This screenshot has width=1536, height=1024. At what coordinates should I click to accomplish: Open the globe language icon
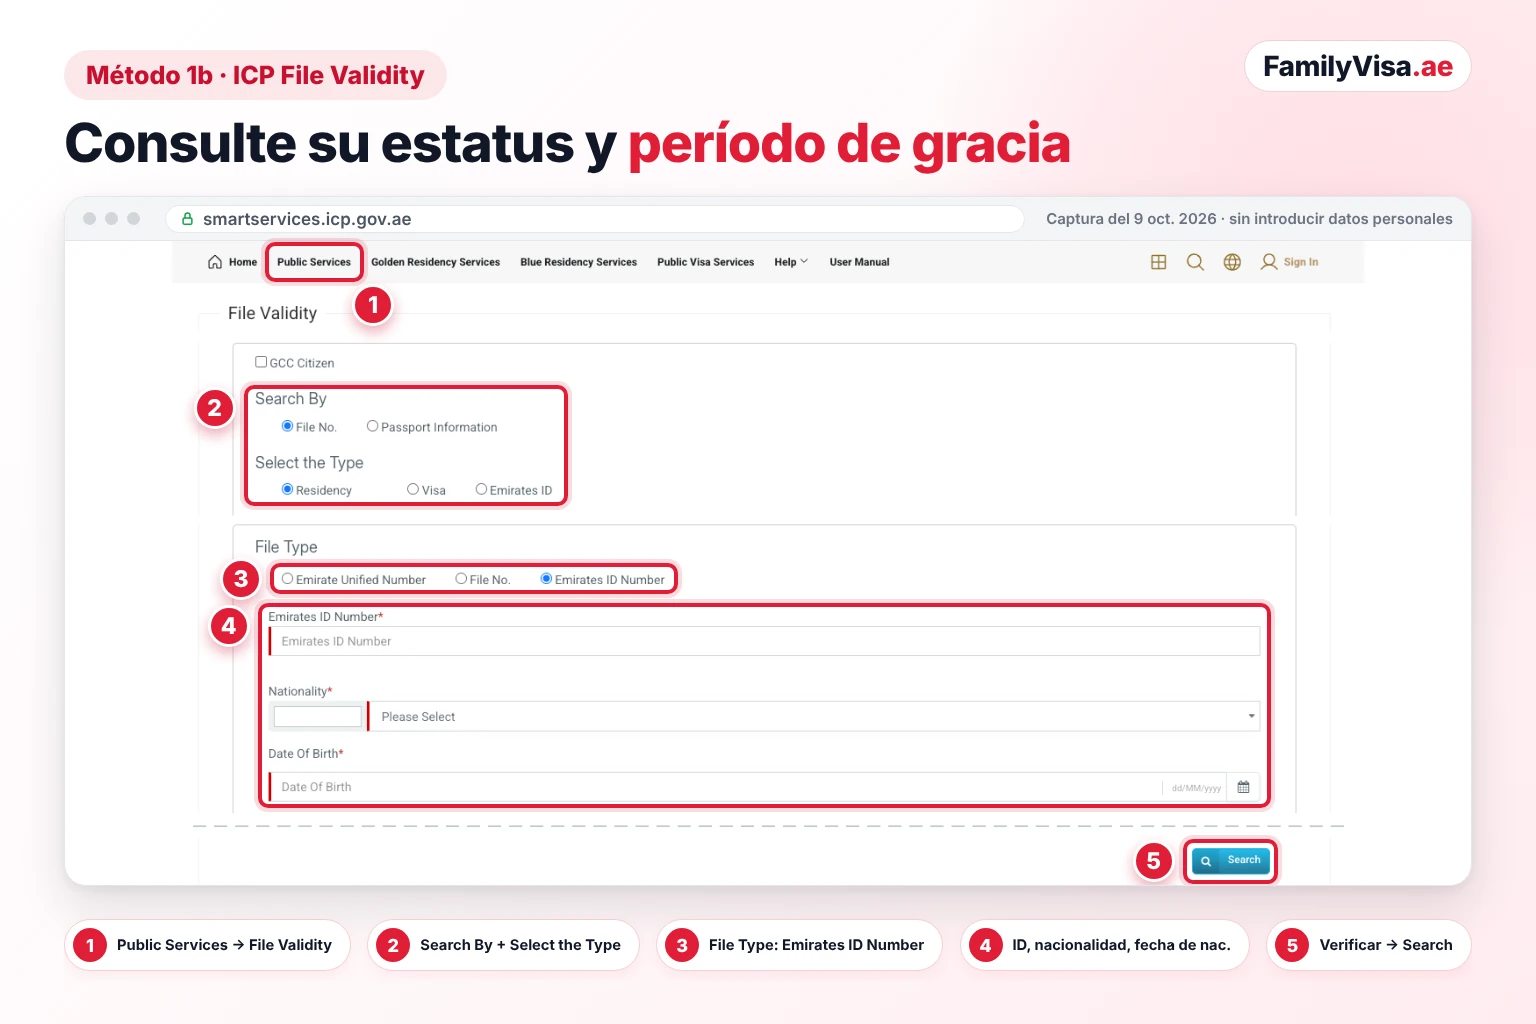coord(1232,262)
